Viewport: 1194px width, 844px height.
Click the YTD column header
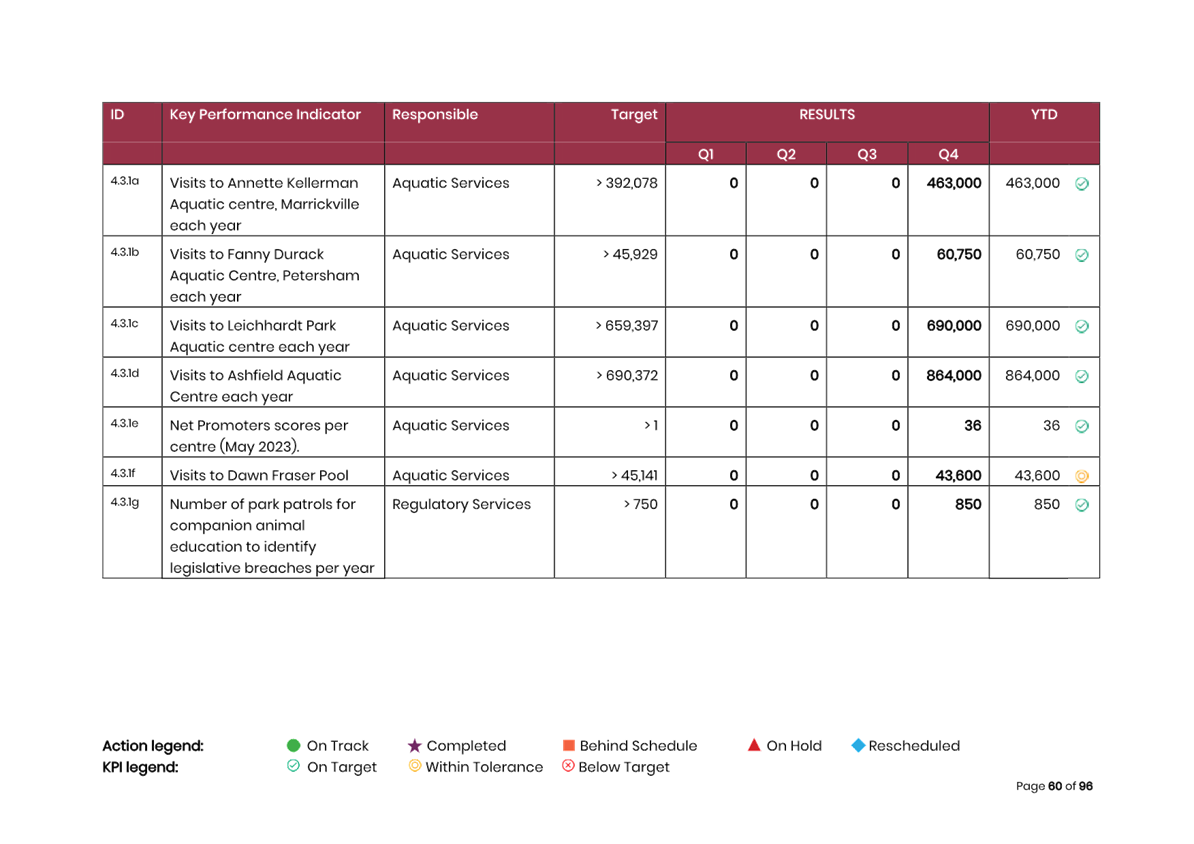[x=1043, y=115]
